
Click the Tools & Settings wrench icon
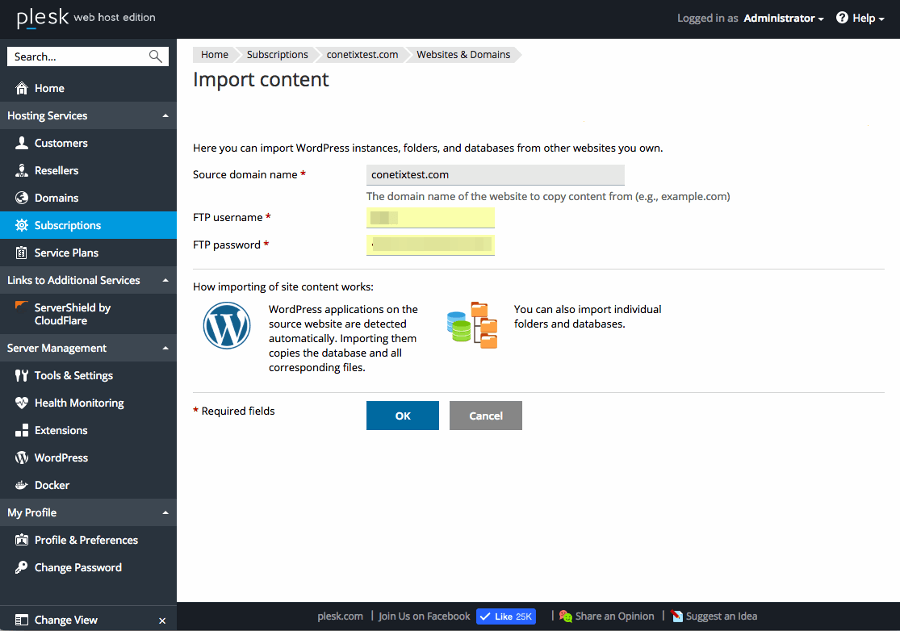click(x=22, y=375)
